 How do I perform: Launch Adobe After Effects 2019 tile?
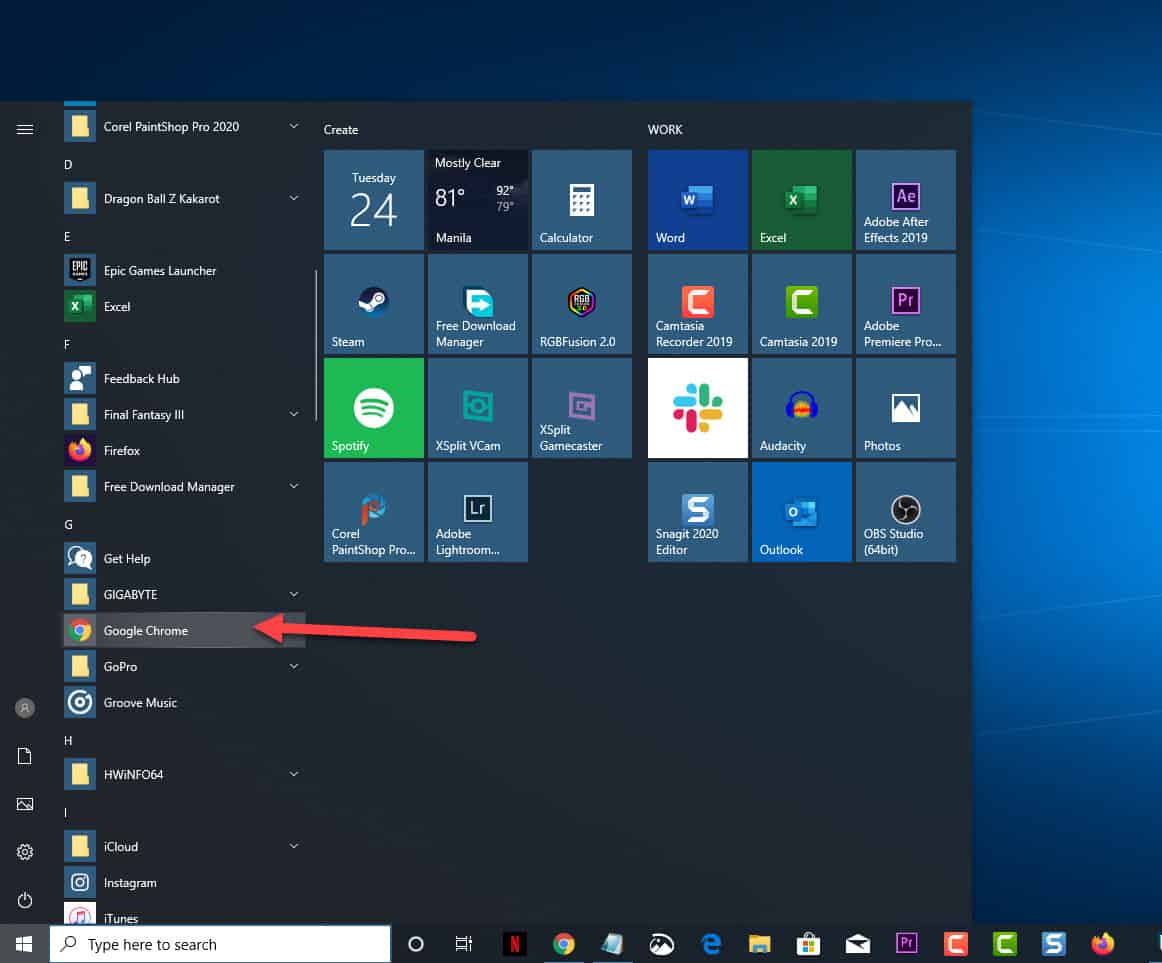(x=906, y=200)
